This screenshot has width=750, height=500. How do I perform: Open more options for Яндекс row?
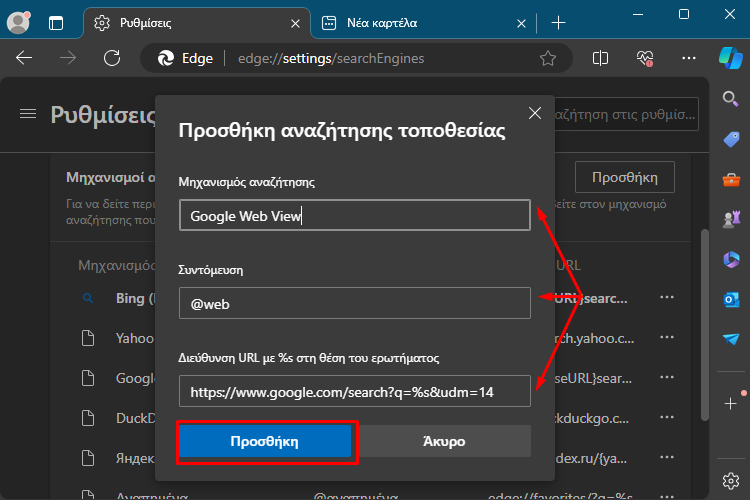[667, 457]
